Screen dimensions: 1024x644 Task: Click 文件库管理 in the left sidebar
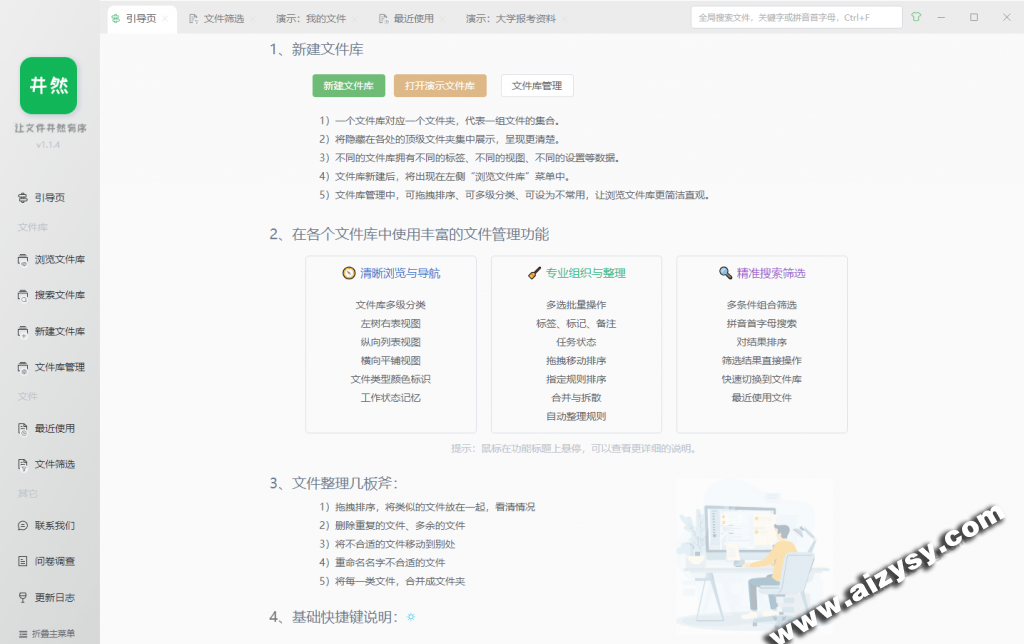(x=59, y=368)
